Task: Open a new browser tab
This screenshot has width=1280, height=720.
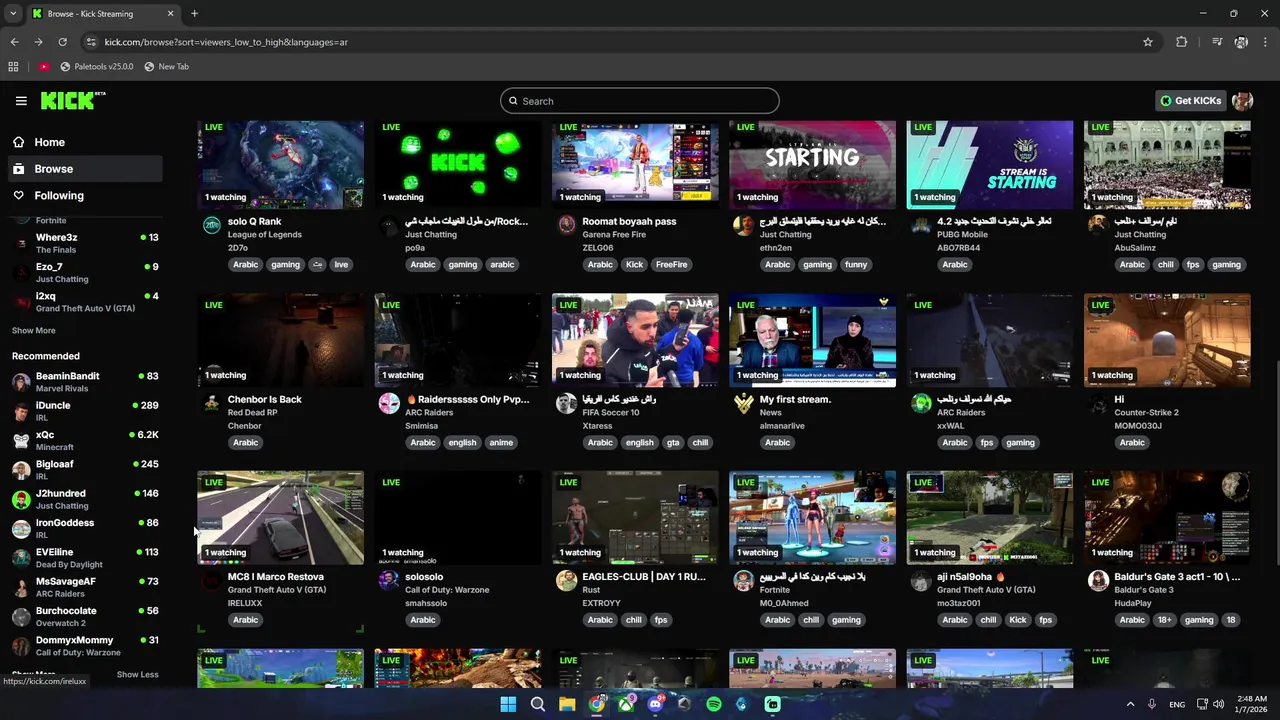Action: point(194,14)
